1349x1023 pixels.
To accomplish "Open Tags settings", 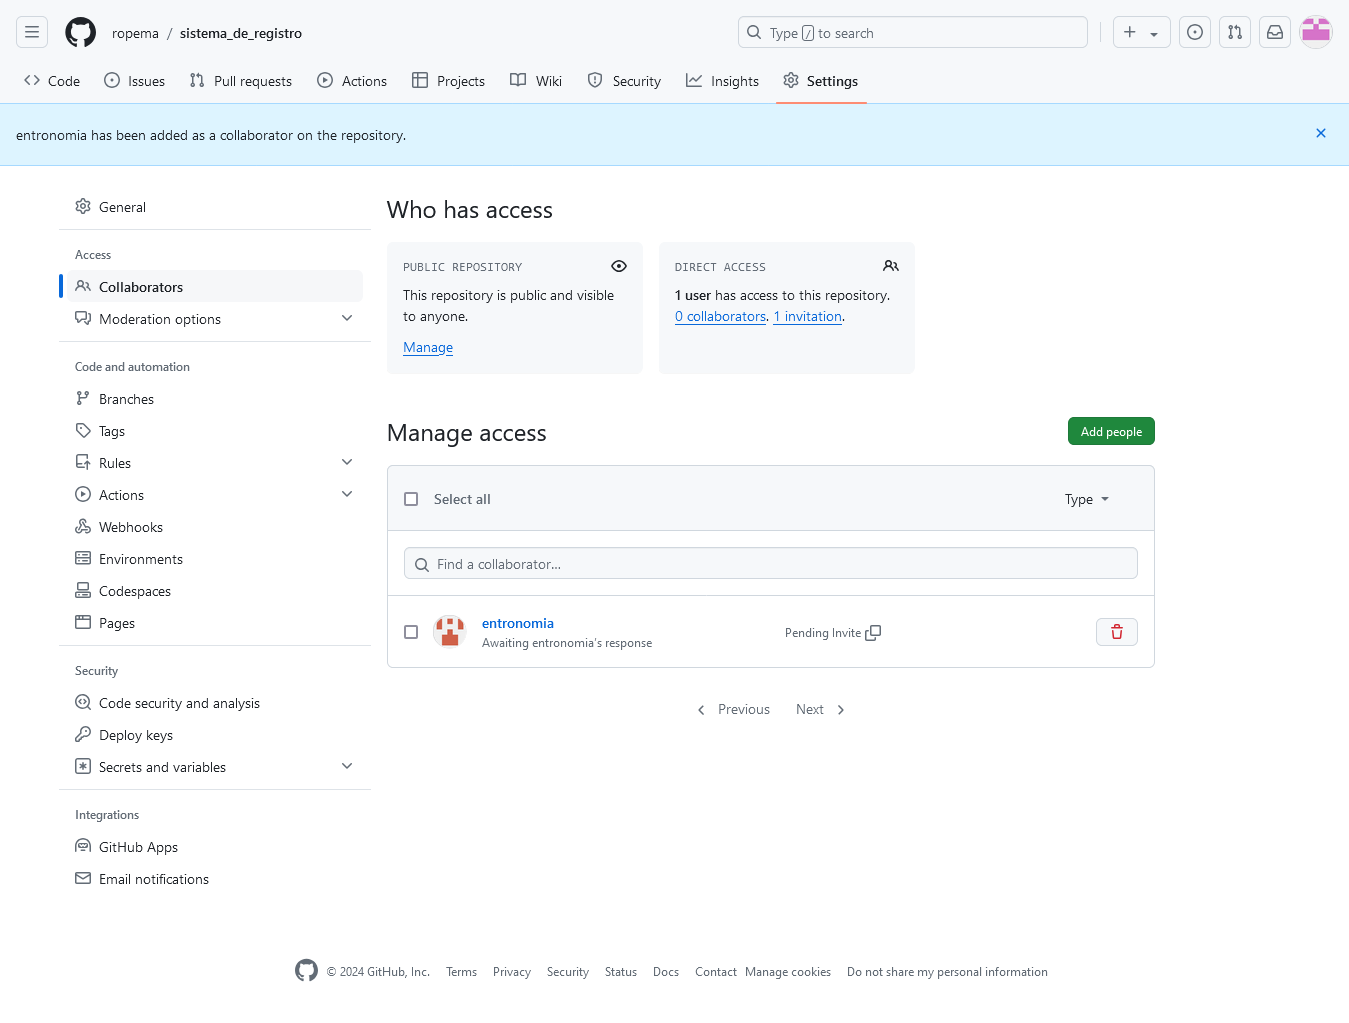I will coord(215,430).
